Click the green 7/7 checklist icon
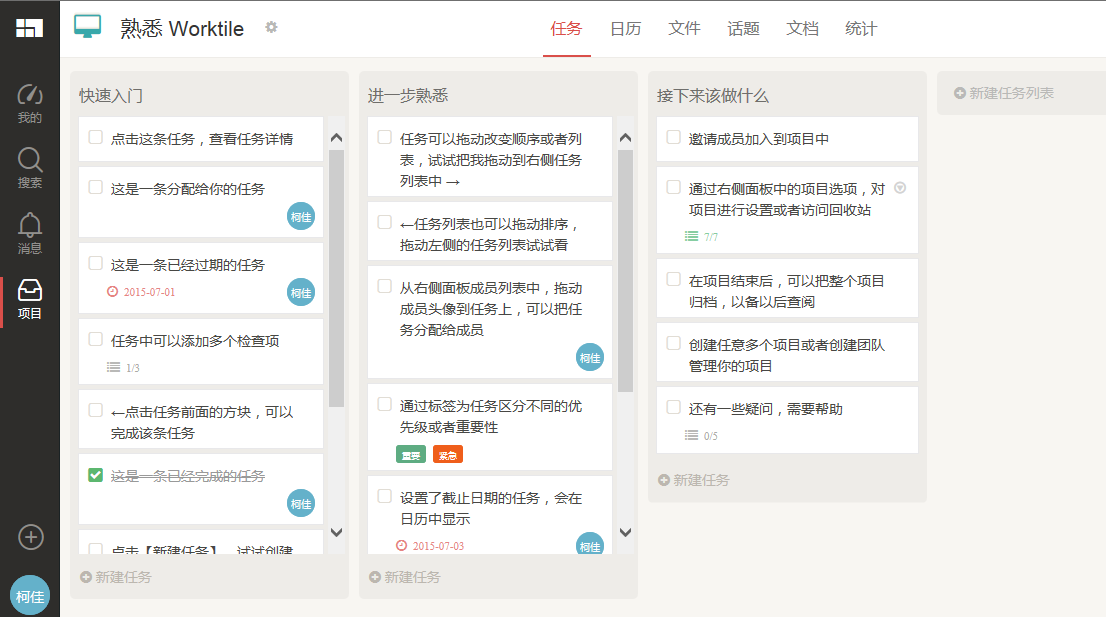This screenshot has width=1106, height=620. pyautogui.click(x=691, y=236)
